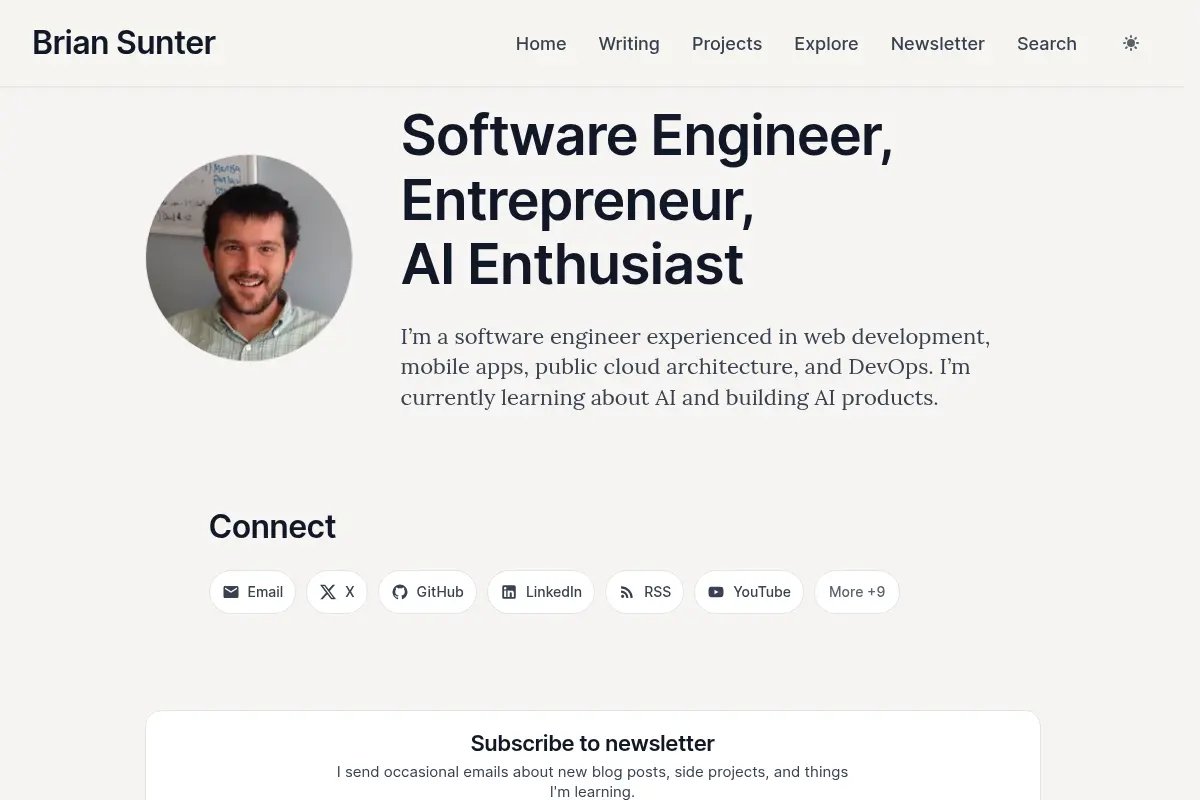Open the Home navigation item
Viewport: 1200px width, 800px height.
tap(541, 44)
